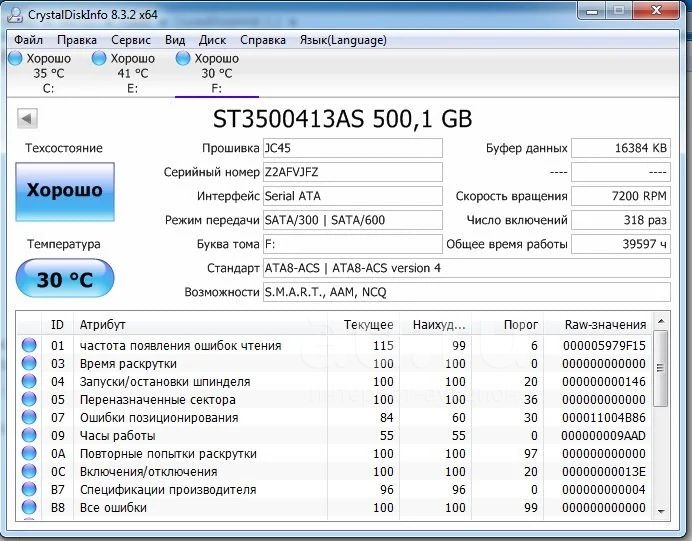Click status orb for attribute 0A
The image size is (692, 541).
[29, 453]
